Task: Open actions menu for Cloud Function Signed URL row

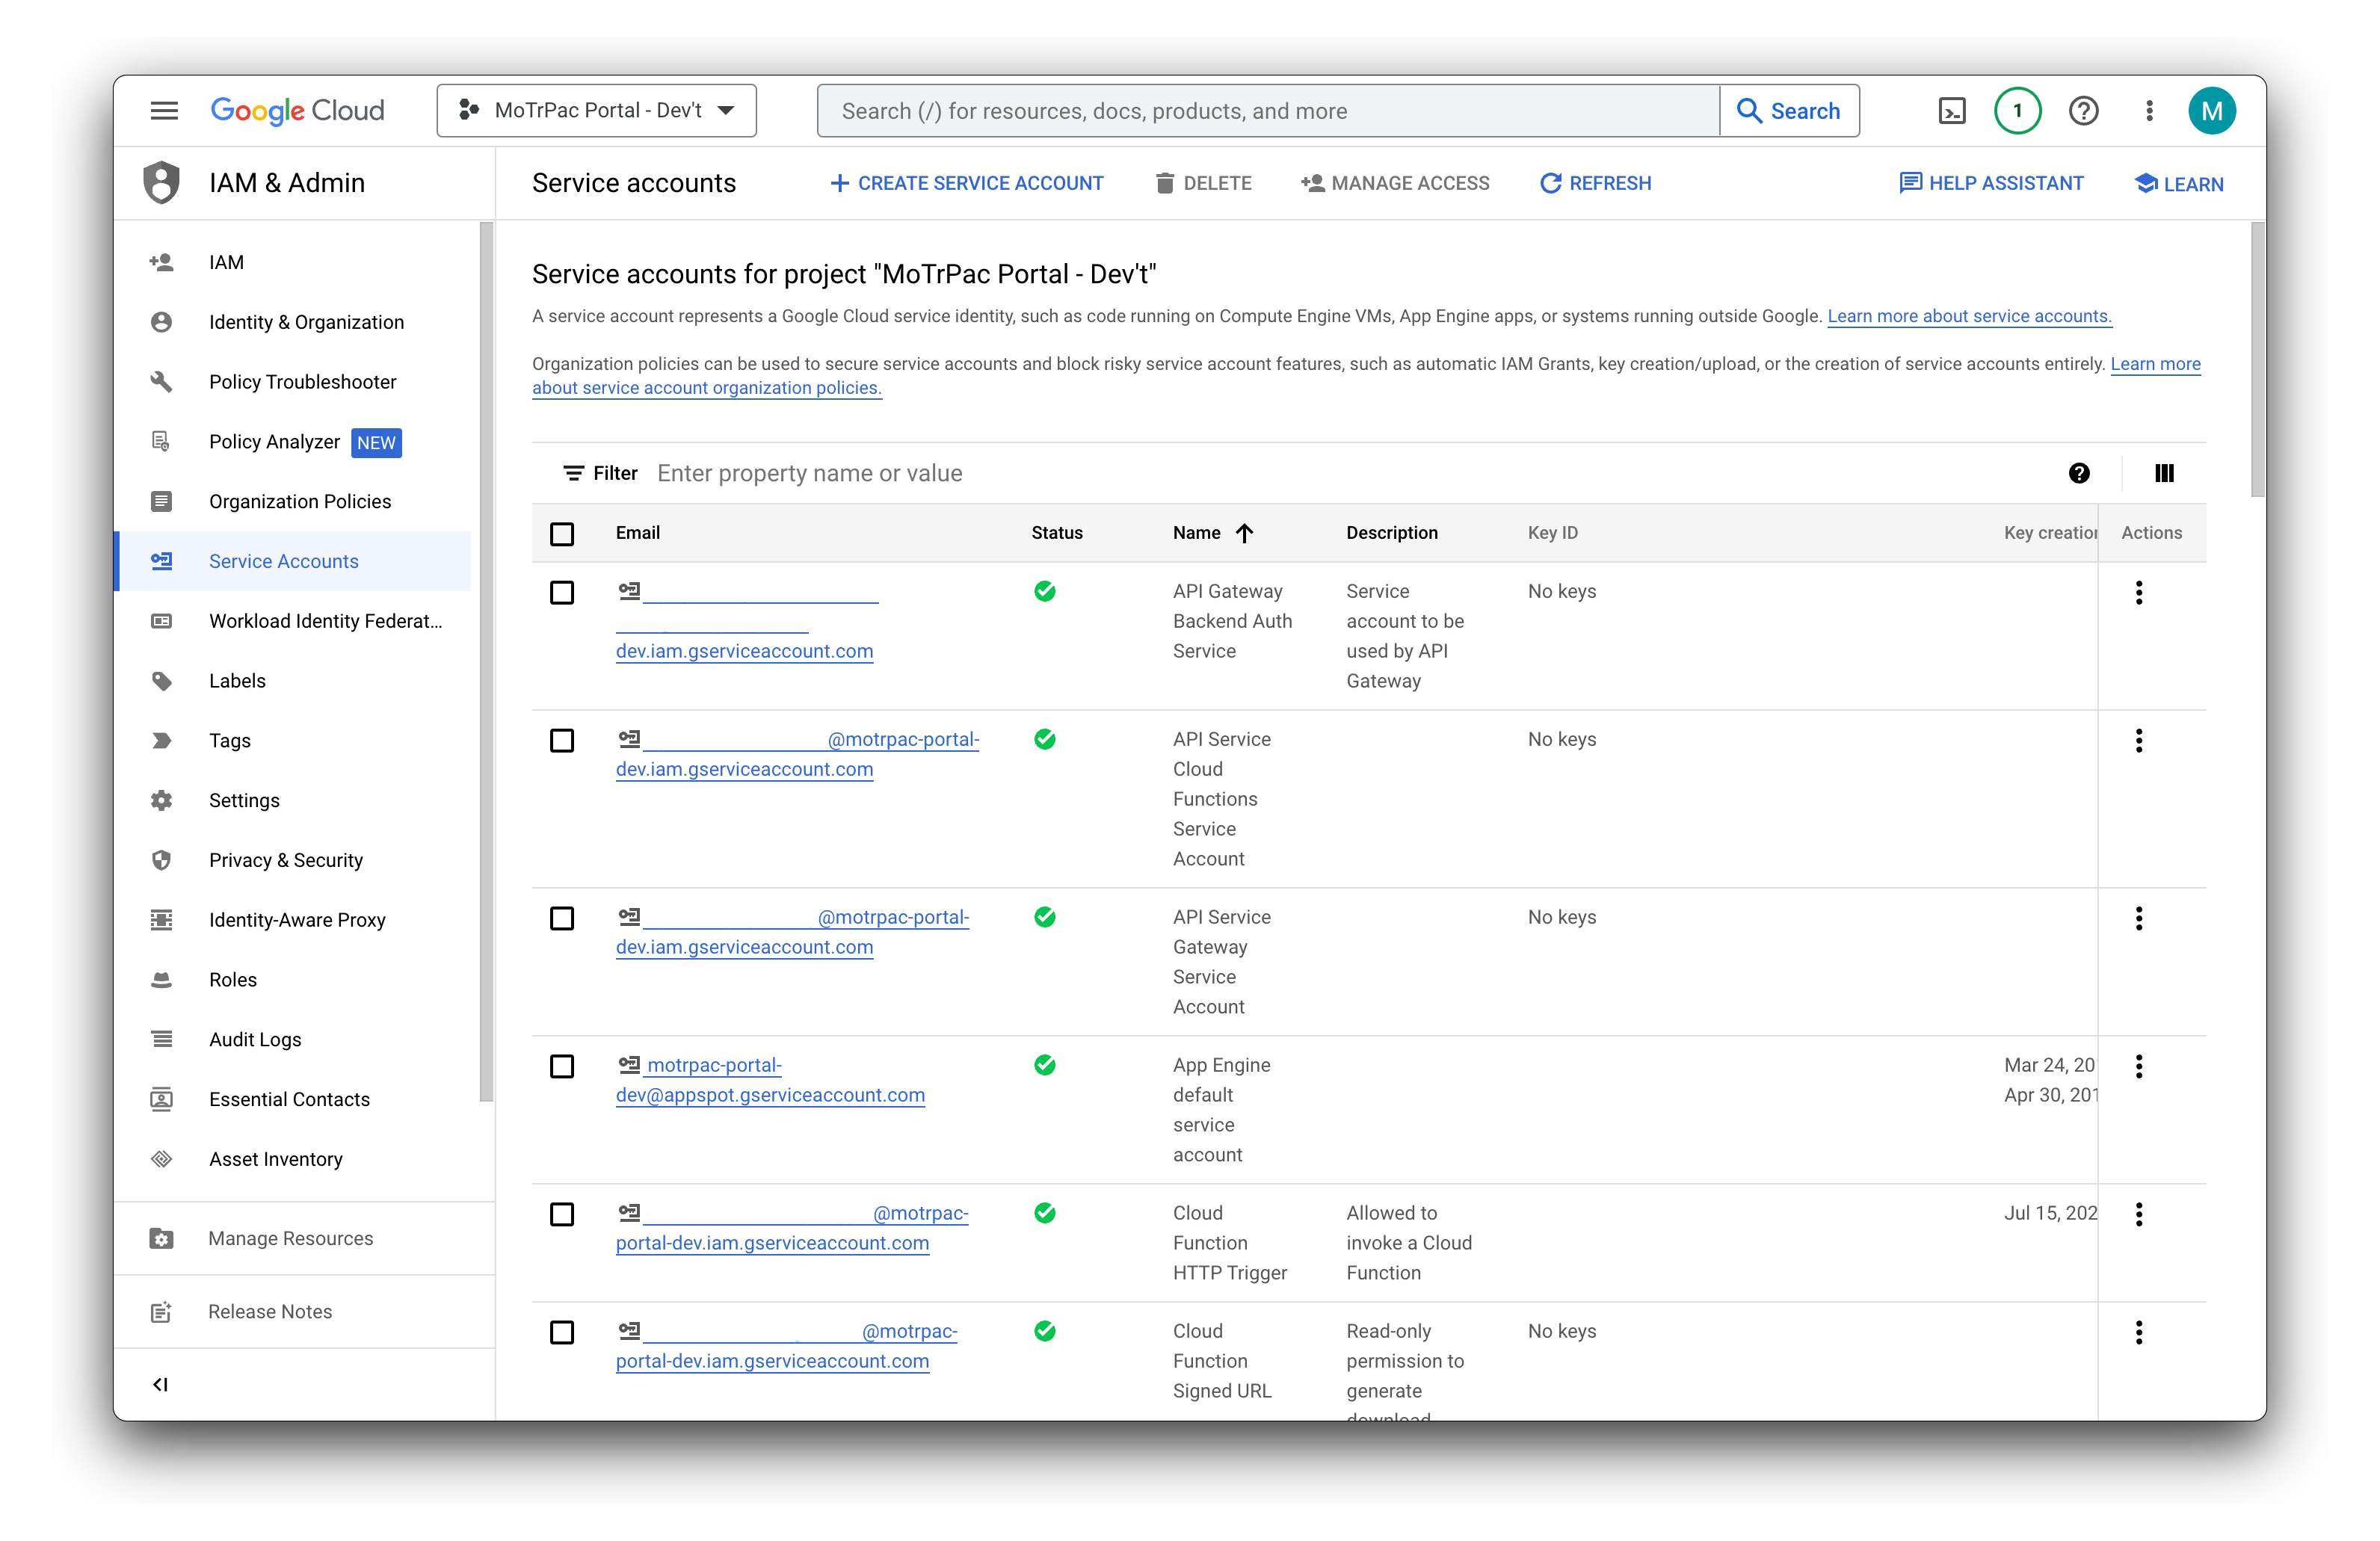Action: point(2139,1332)
